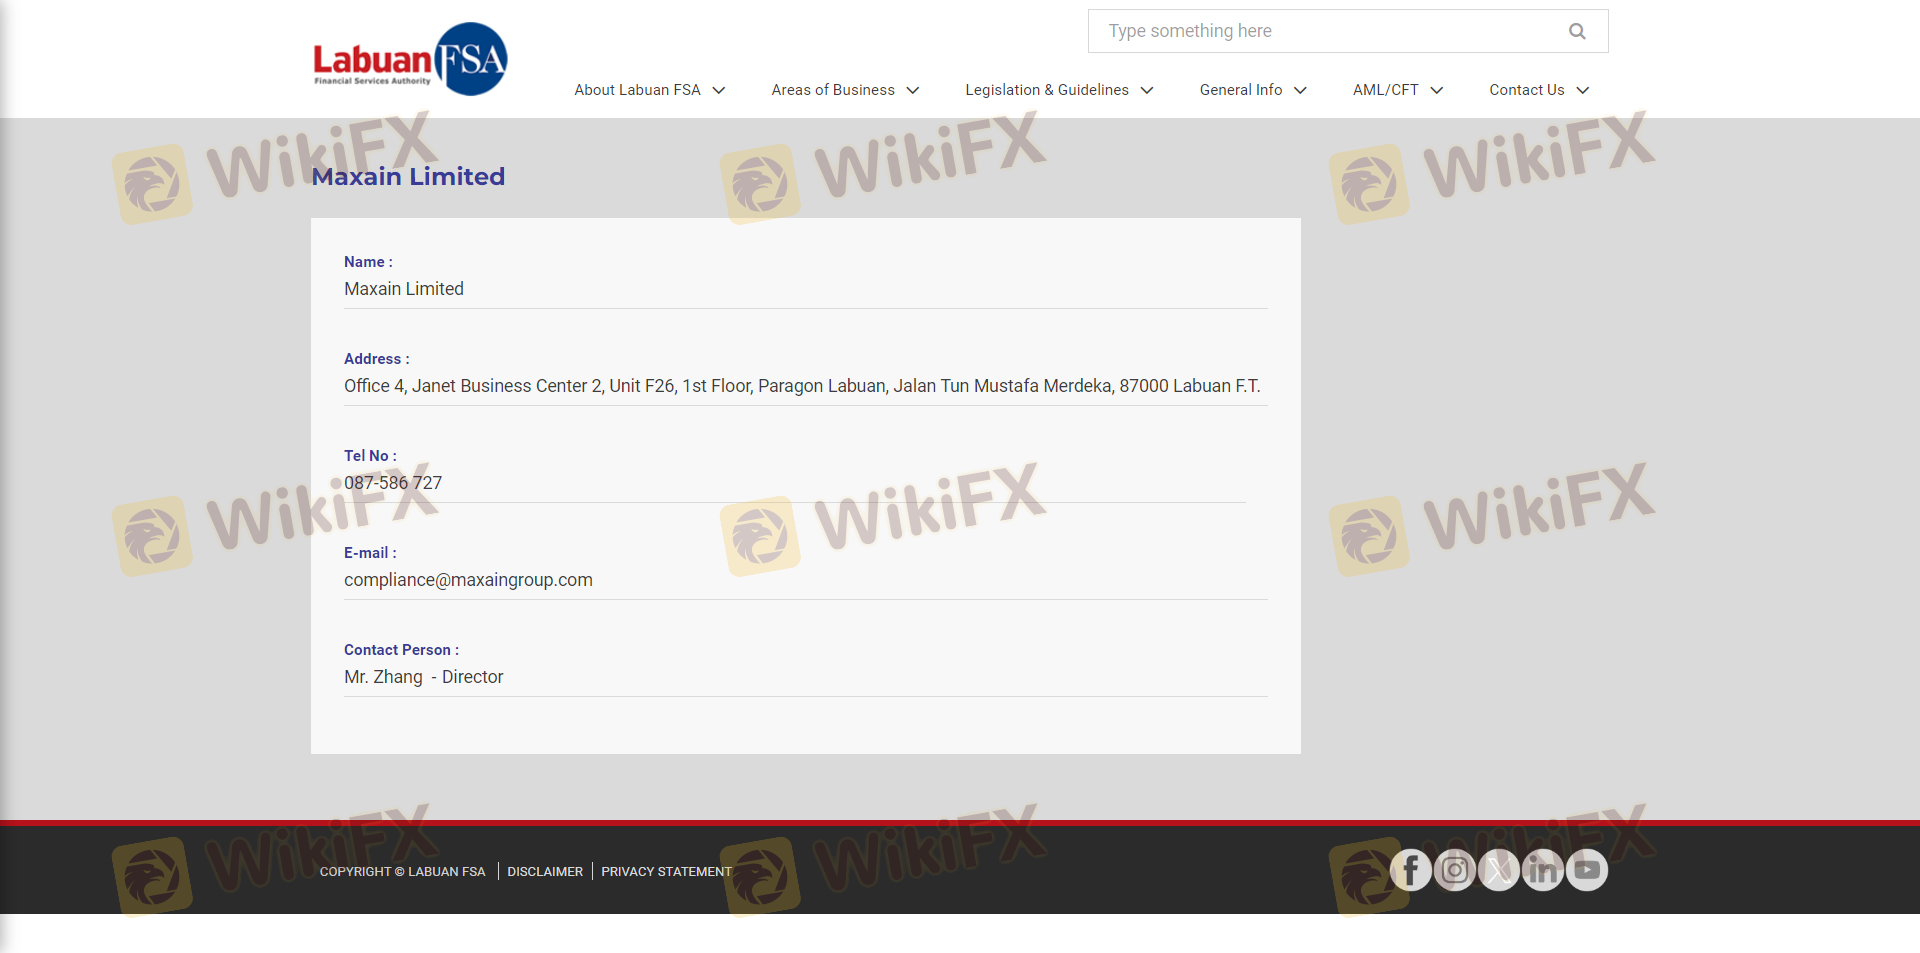Expand the General Info chevron
The width and height of the screenshot is (1920, 953).
(x=1300, y=90)
